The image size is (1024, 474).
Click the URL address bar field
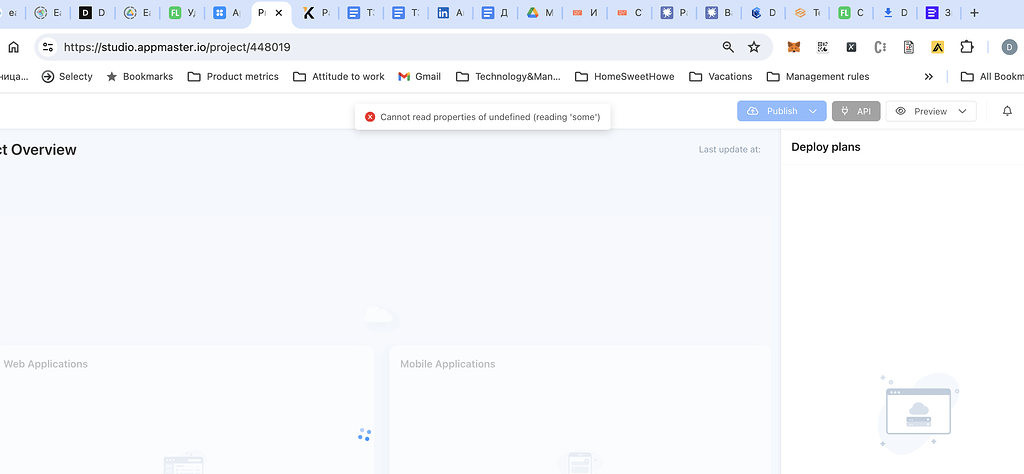(380, 47)
